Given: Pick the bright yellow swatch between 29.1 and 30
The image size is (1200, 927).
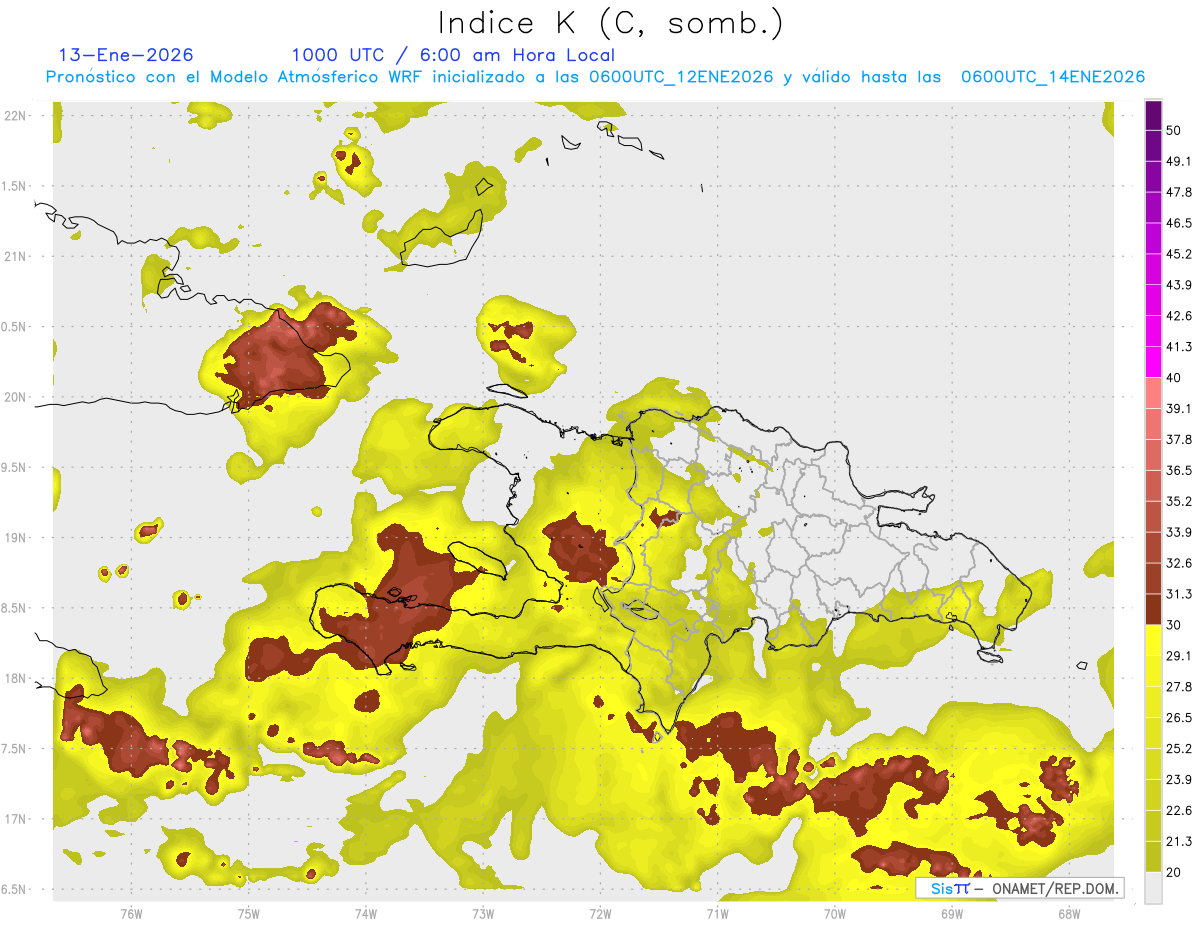Looking at the screenshot, I should (1153, 640).
